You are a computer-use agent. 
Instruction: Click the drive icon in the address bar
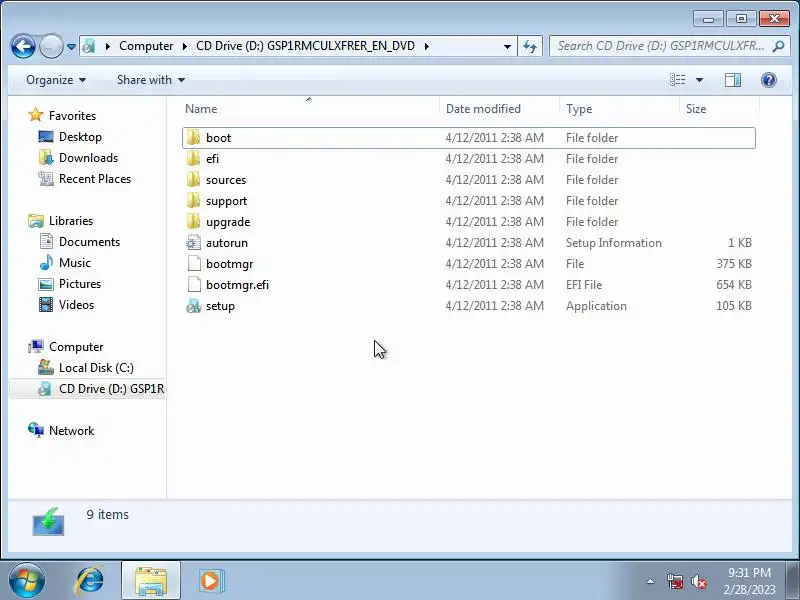tap(89, 46)
